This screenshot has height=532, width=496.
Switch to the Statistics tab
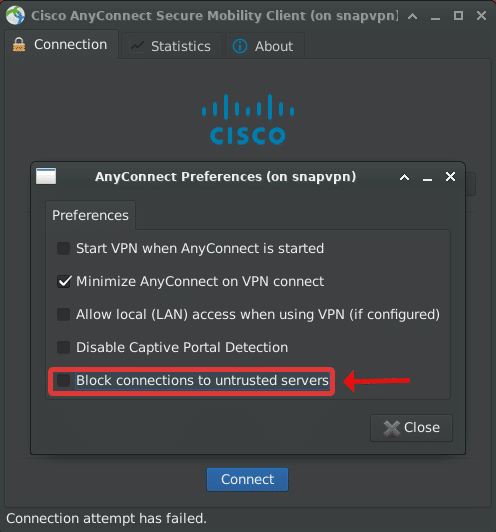pyautogui.click(x=172, y=46)
